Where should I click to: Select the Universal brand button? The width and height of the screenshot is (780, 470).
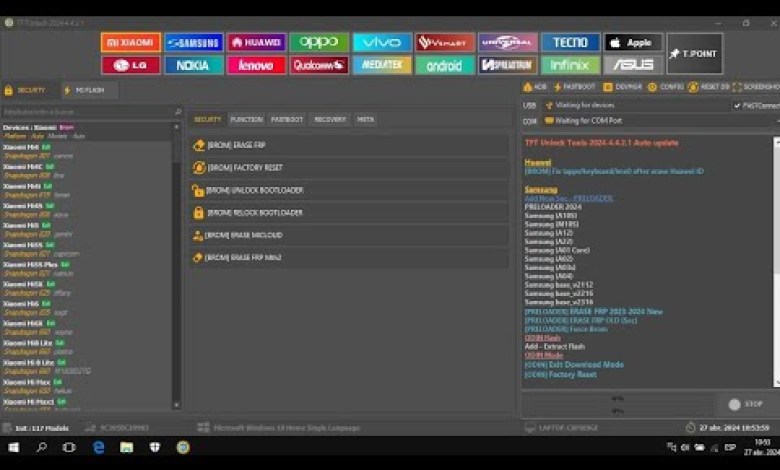[x=507, y=43]
